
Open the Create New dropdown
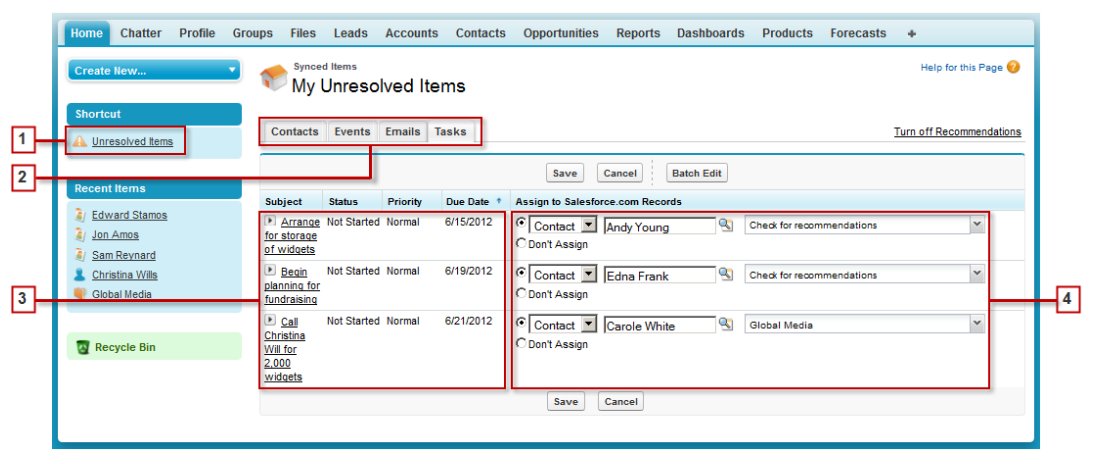pos(154,70)
